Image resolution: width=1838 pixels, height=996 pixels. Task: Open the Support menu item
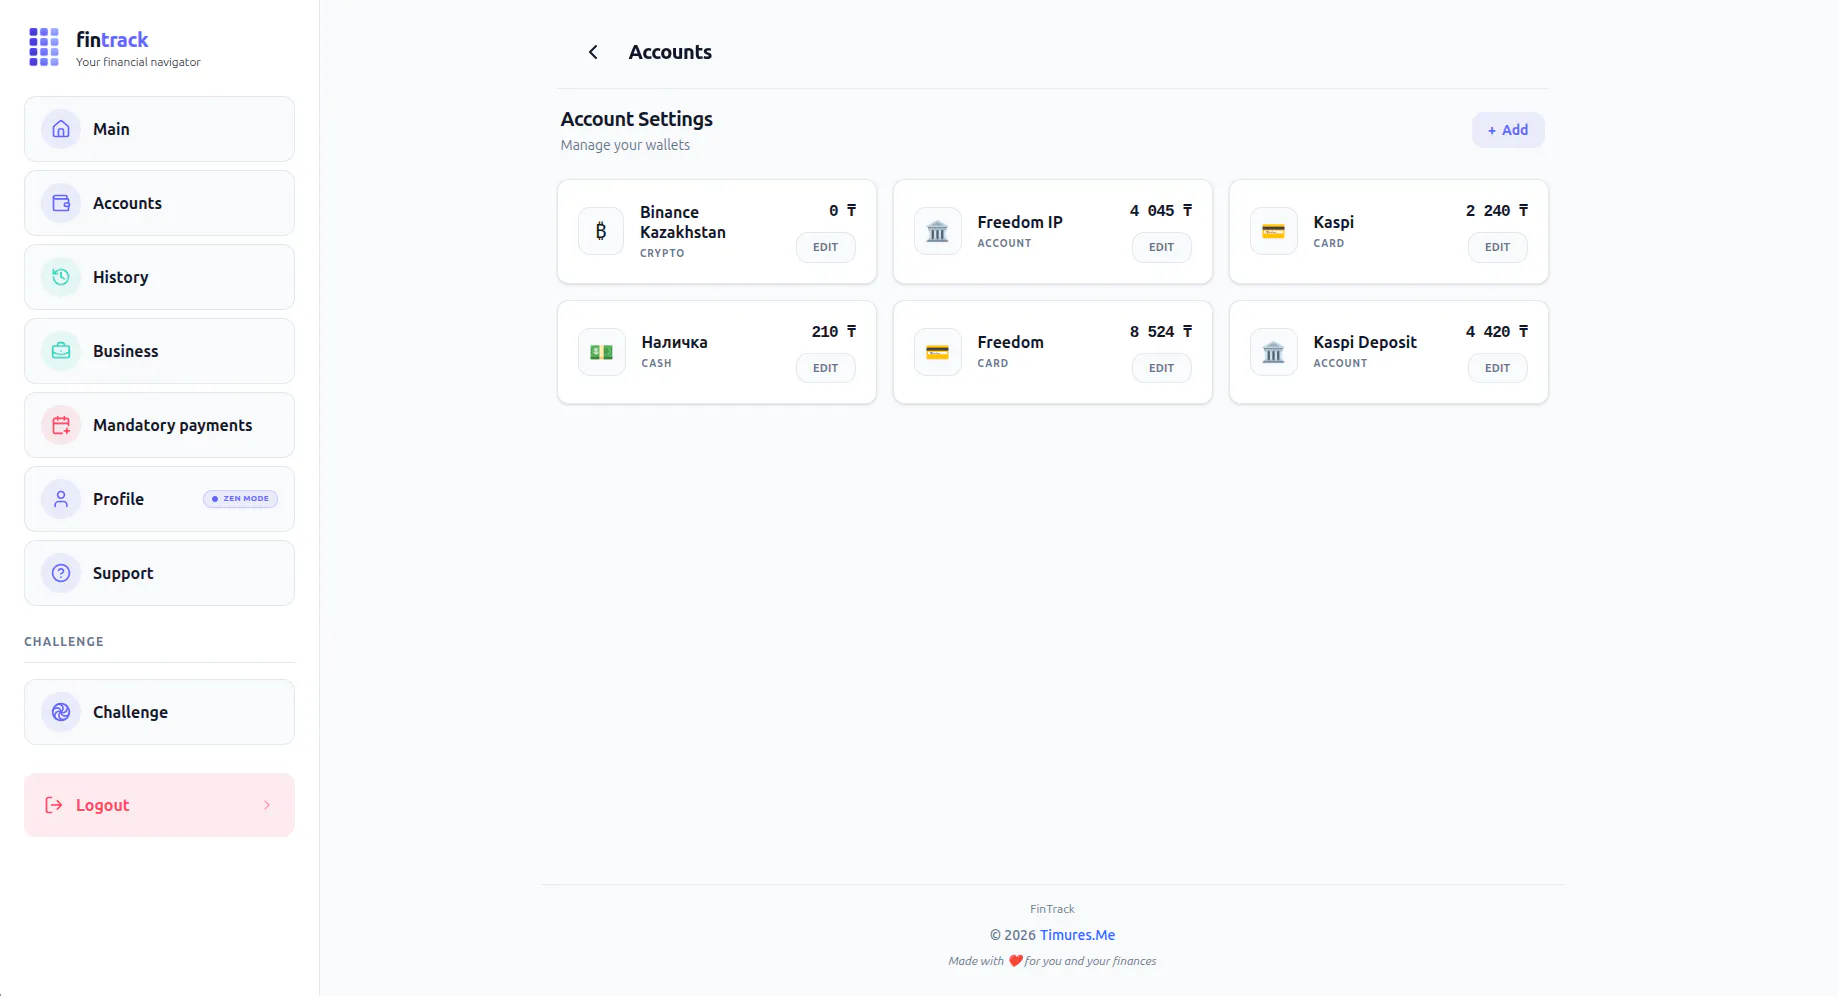point(159,573)
